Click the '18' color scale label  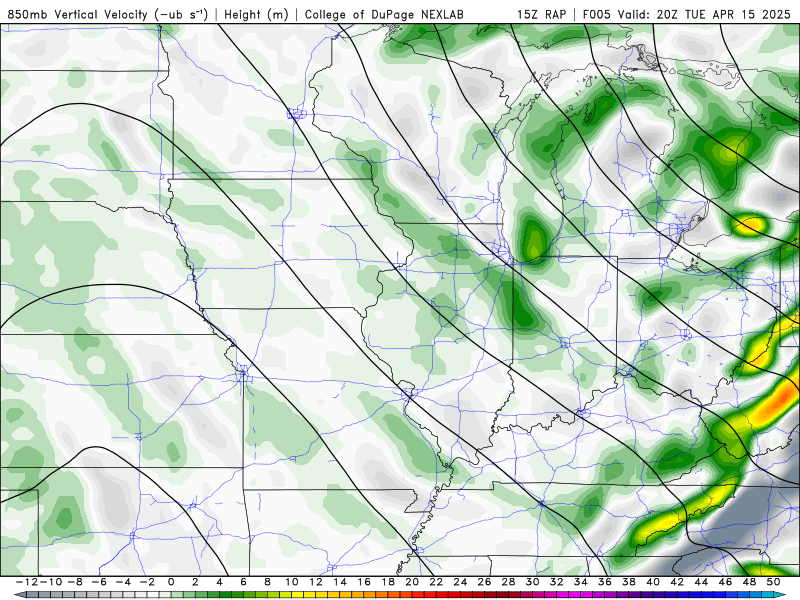[x=388, y=582]
